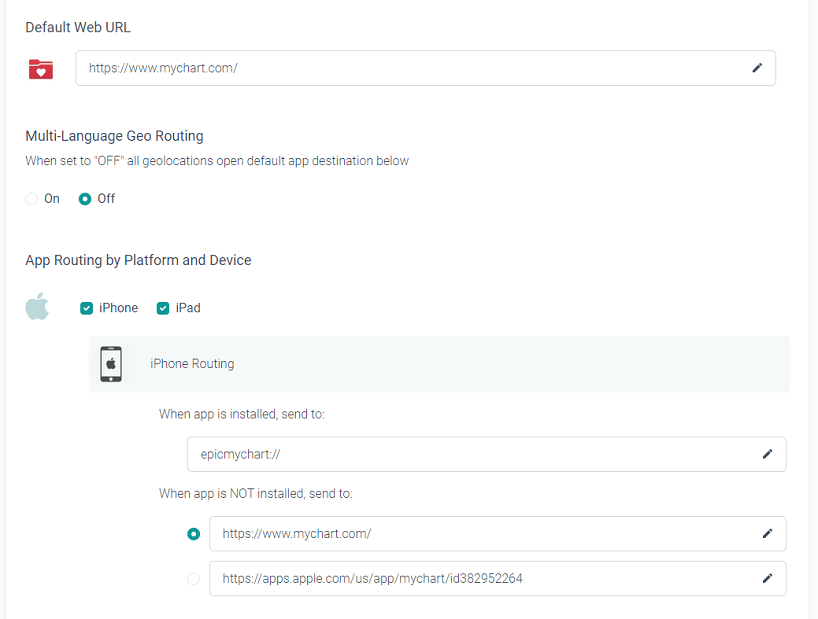This screenshot has height=619, width=818.
Task: Click the apps.apple.com URL field
Action: pyautogui.click(x=480, y=578)
